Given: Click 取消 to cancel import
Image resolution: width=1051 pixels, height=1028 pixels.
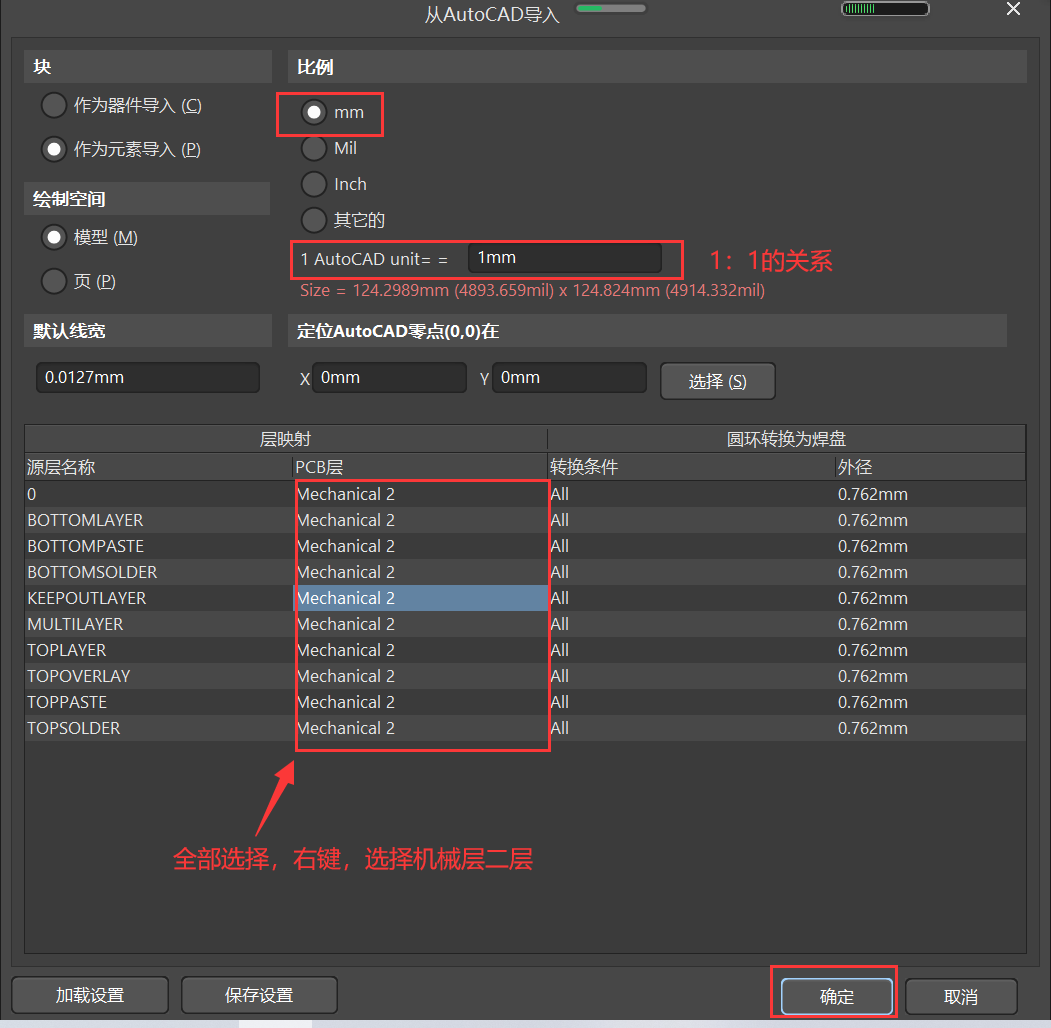Looking at the screenshot, I should click(961, 997).
